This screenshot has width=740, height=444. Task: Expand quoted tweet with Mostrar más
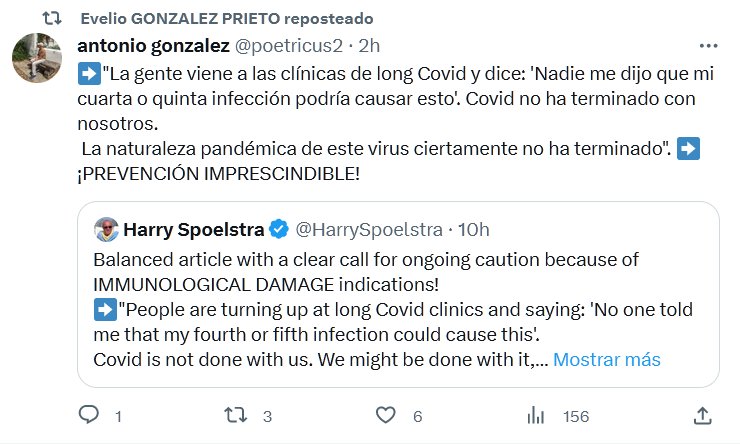606,359
